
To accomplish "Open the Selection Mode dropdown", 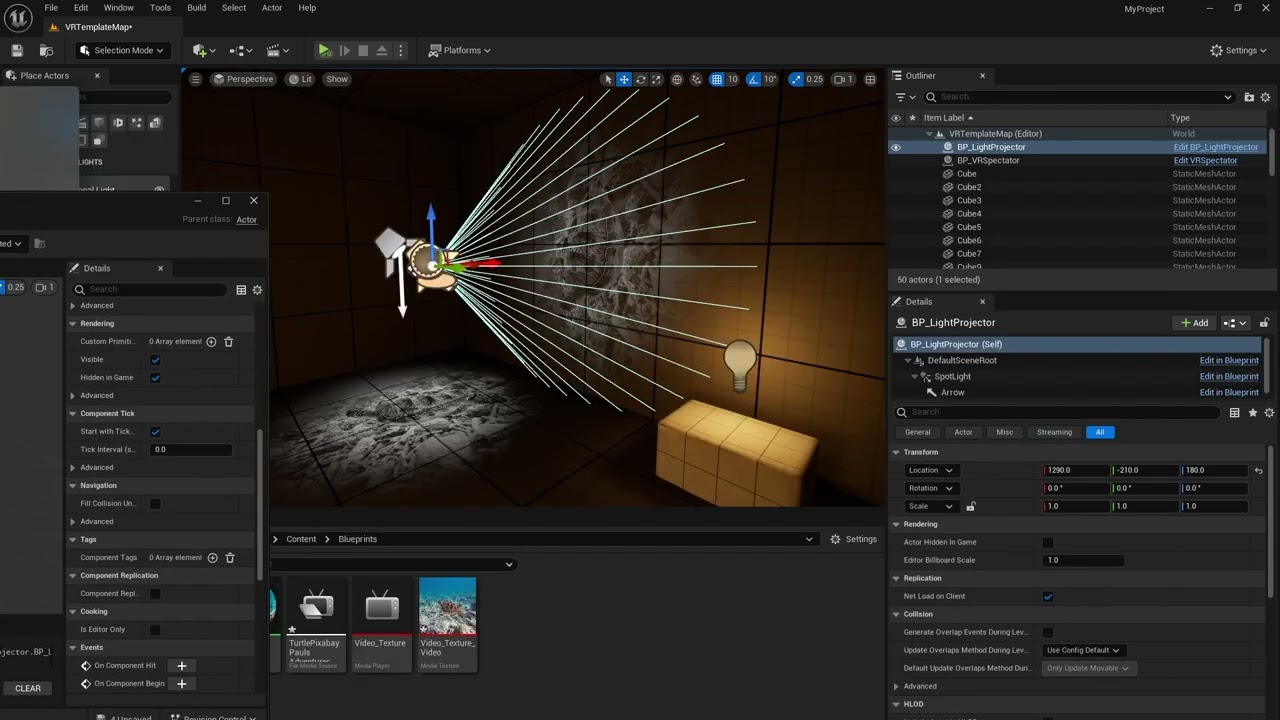I will coord(122,50).
